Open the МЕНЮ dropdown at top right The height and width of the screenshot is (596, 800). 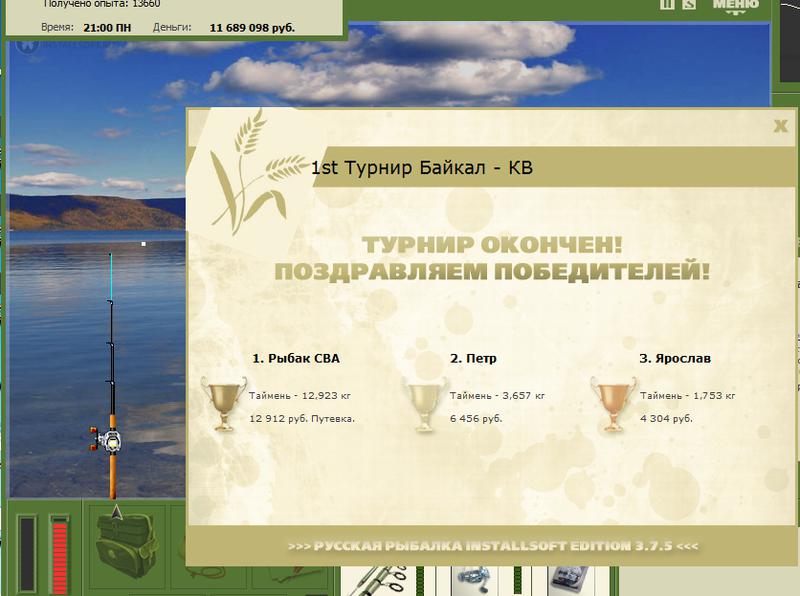click(735, 5)
